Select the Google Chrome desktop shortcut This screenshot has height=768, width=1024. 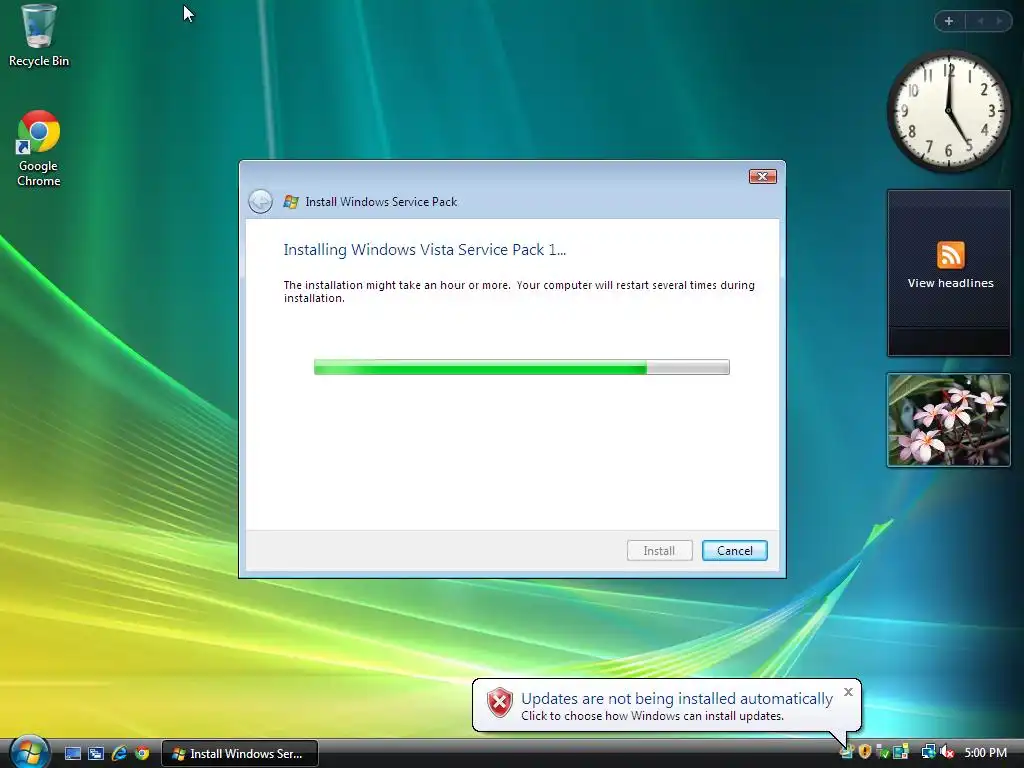click(x=38, y=149)
